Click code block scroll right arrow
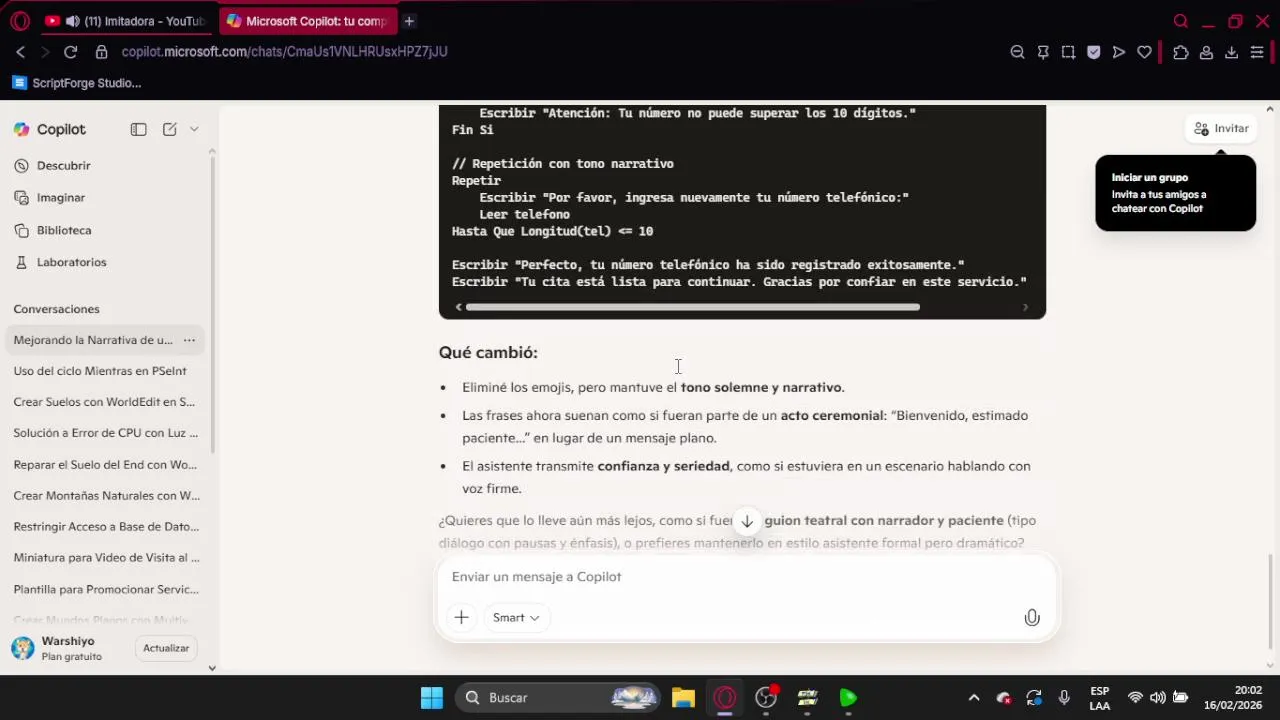Viewport: 1280px width, 720px height. [x=1025, y=307]
